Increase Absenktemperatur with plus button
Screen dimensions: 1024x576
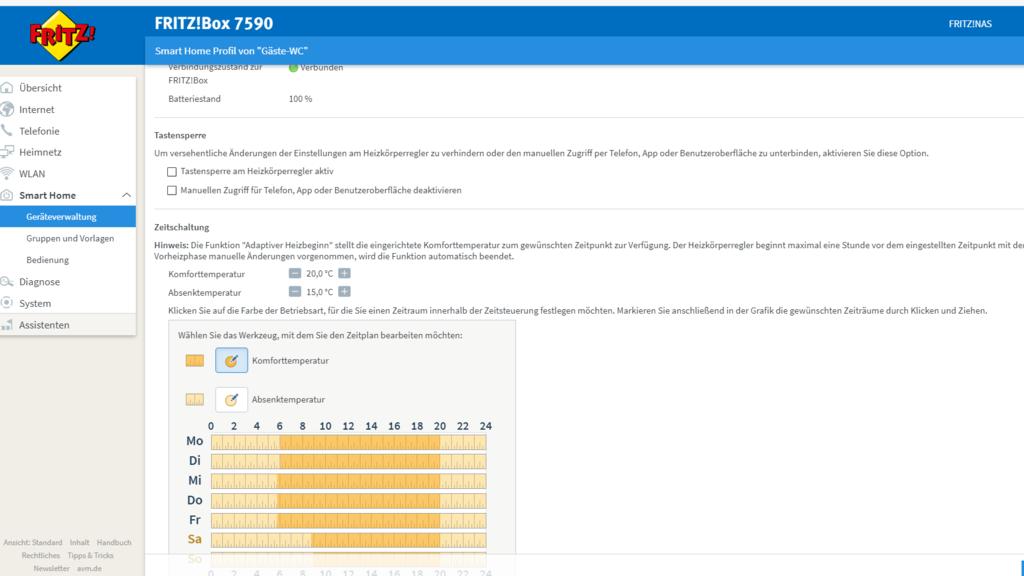coord(344,292)
